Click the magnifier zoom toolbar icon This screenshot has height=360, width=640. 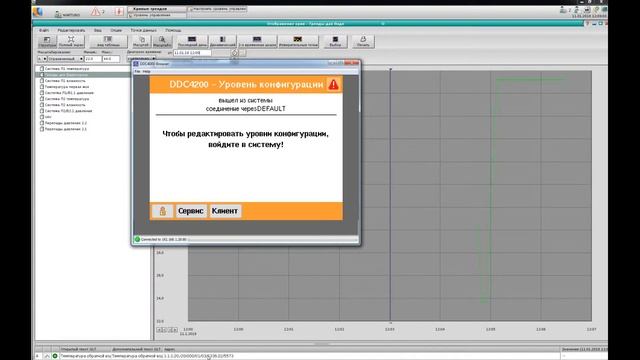pyautogui.click(x=162, y=41)
